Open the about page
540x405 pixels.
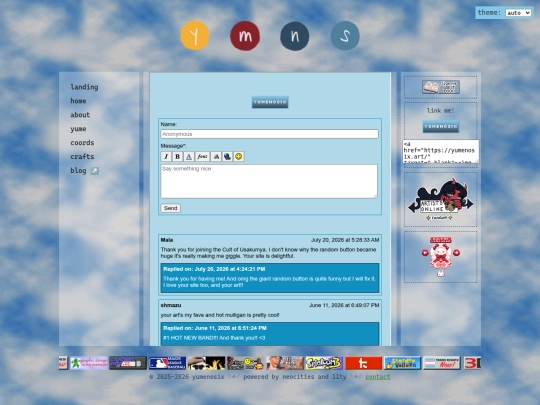click(80, 115)
